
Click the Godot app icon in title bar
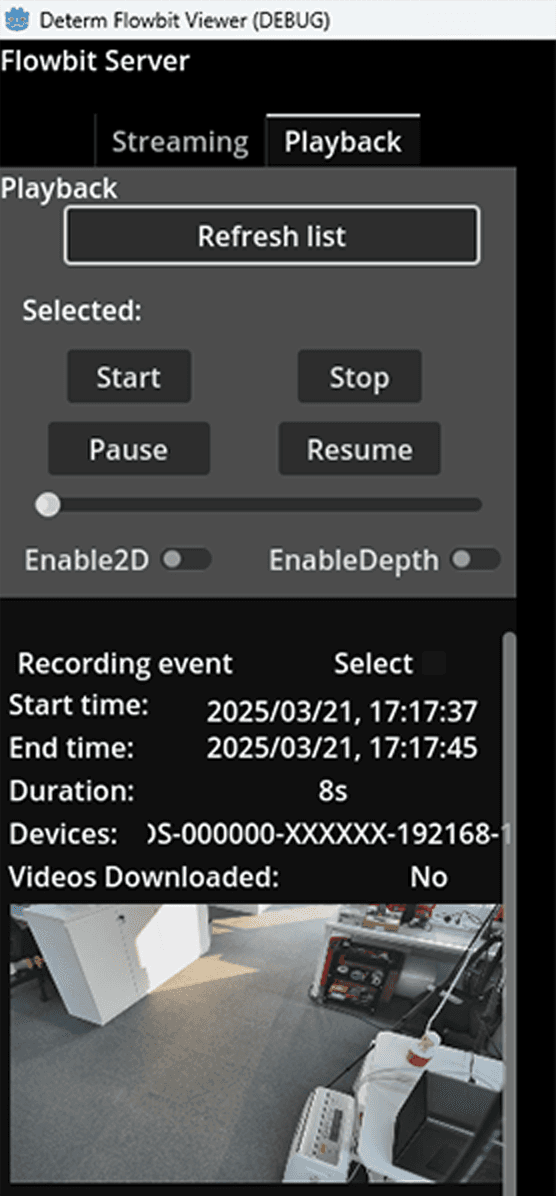17,20
